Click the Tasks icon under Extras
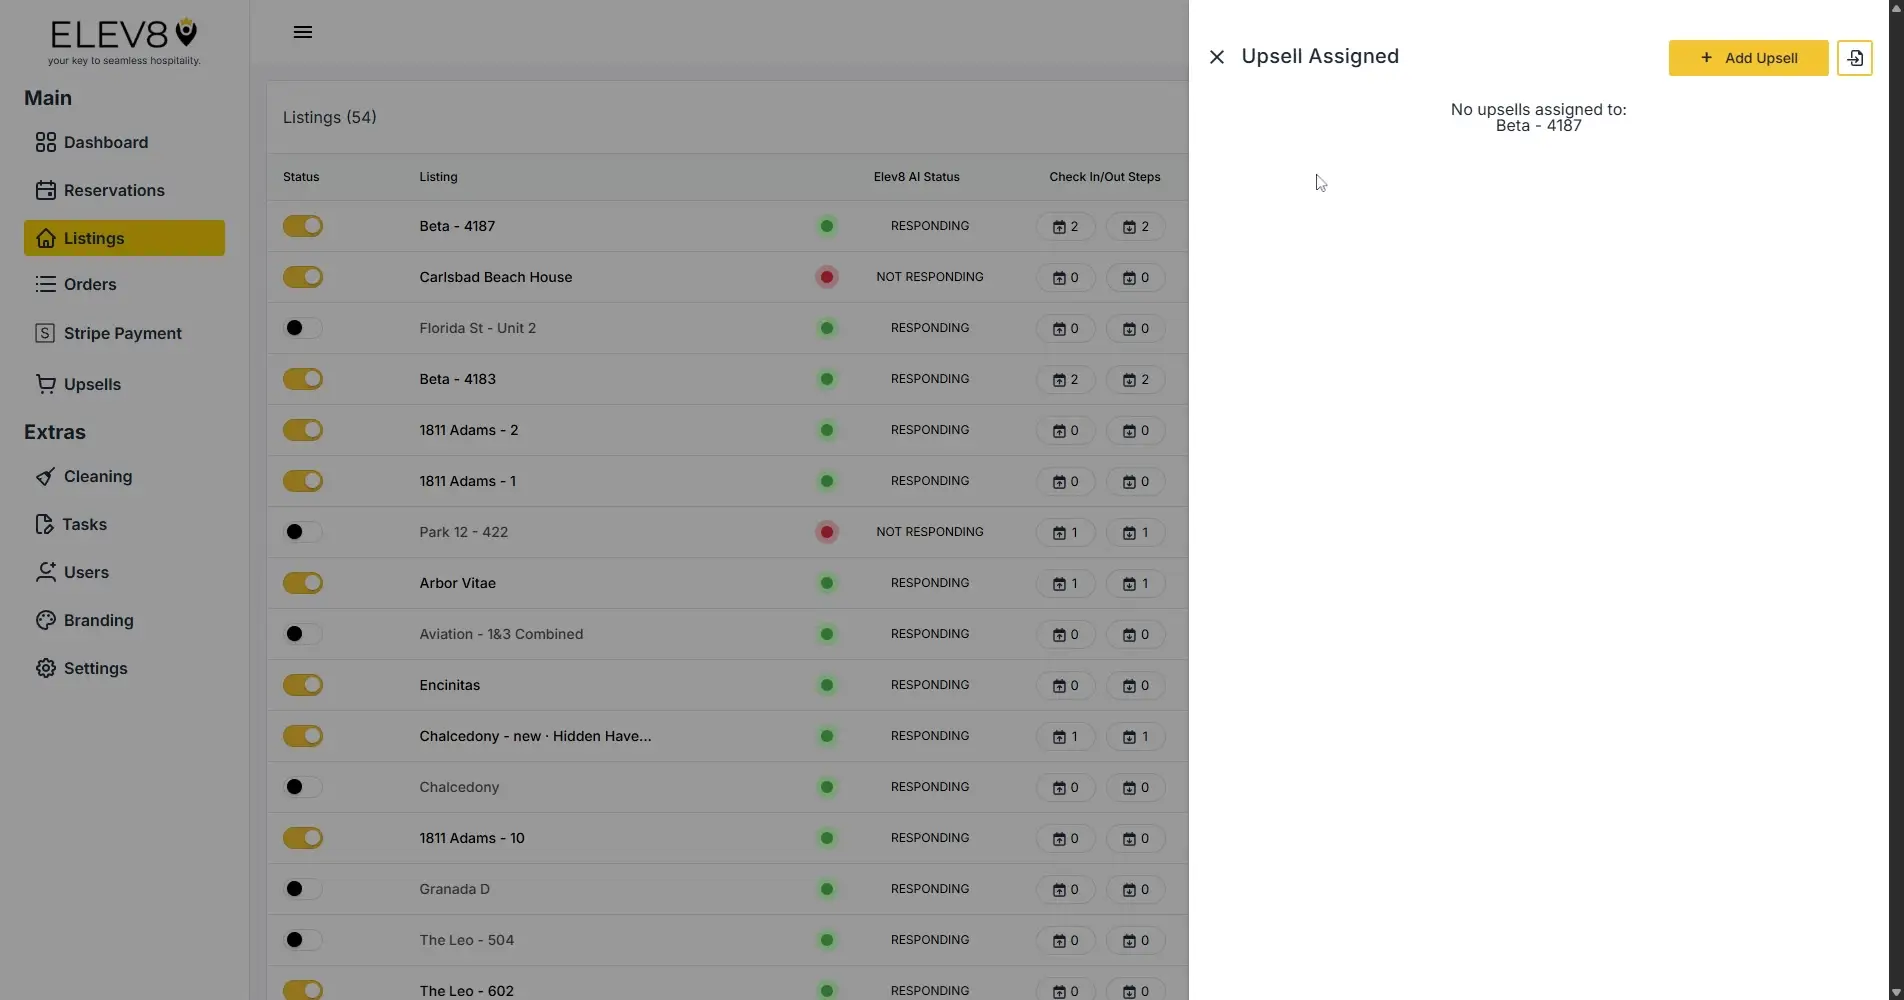This screenshot has width=1904, height=1000. tap(43, 524)
